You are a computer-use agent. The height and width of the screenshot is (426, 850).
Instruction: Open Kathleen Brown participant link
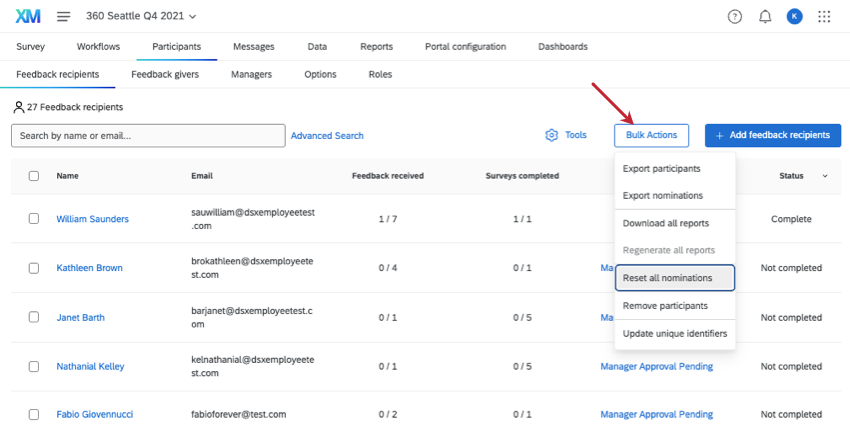(89, 268)
